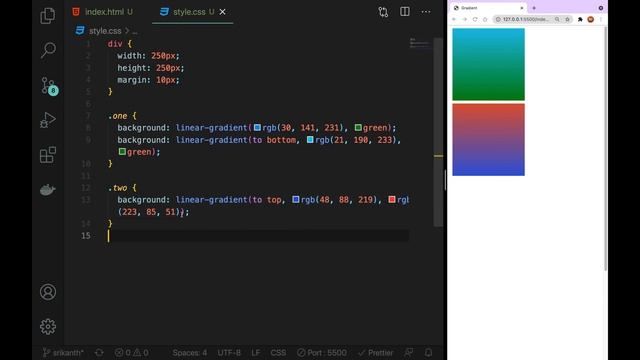Screen dimensions: 640x360
Task: Open the Accounts menu icon
Action: tap(48, 292)
